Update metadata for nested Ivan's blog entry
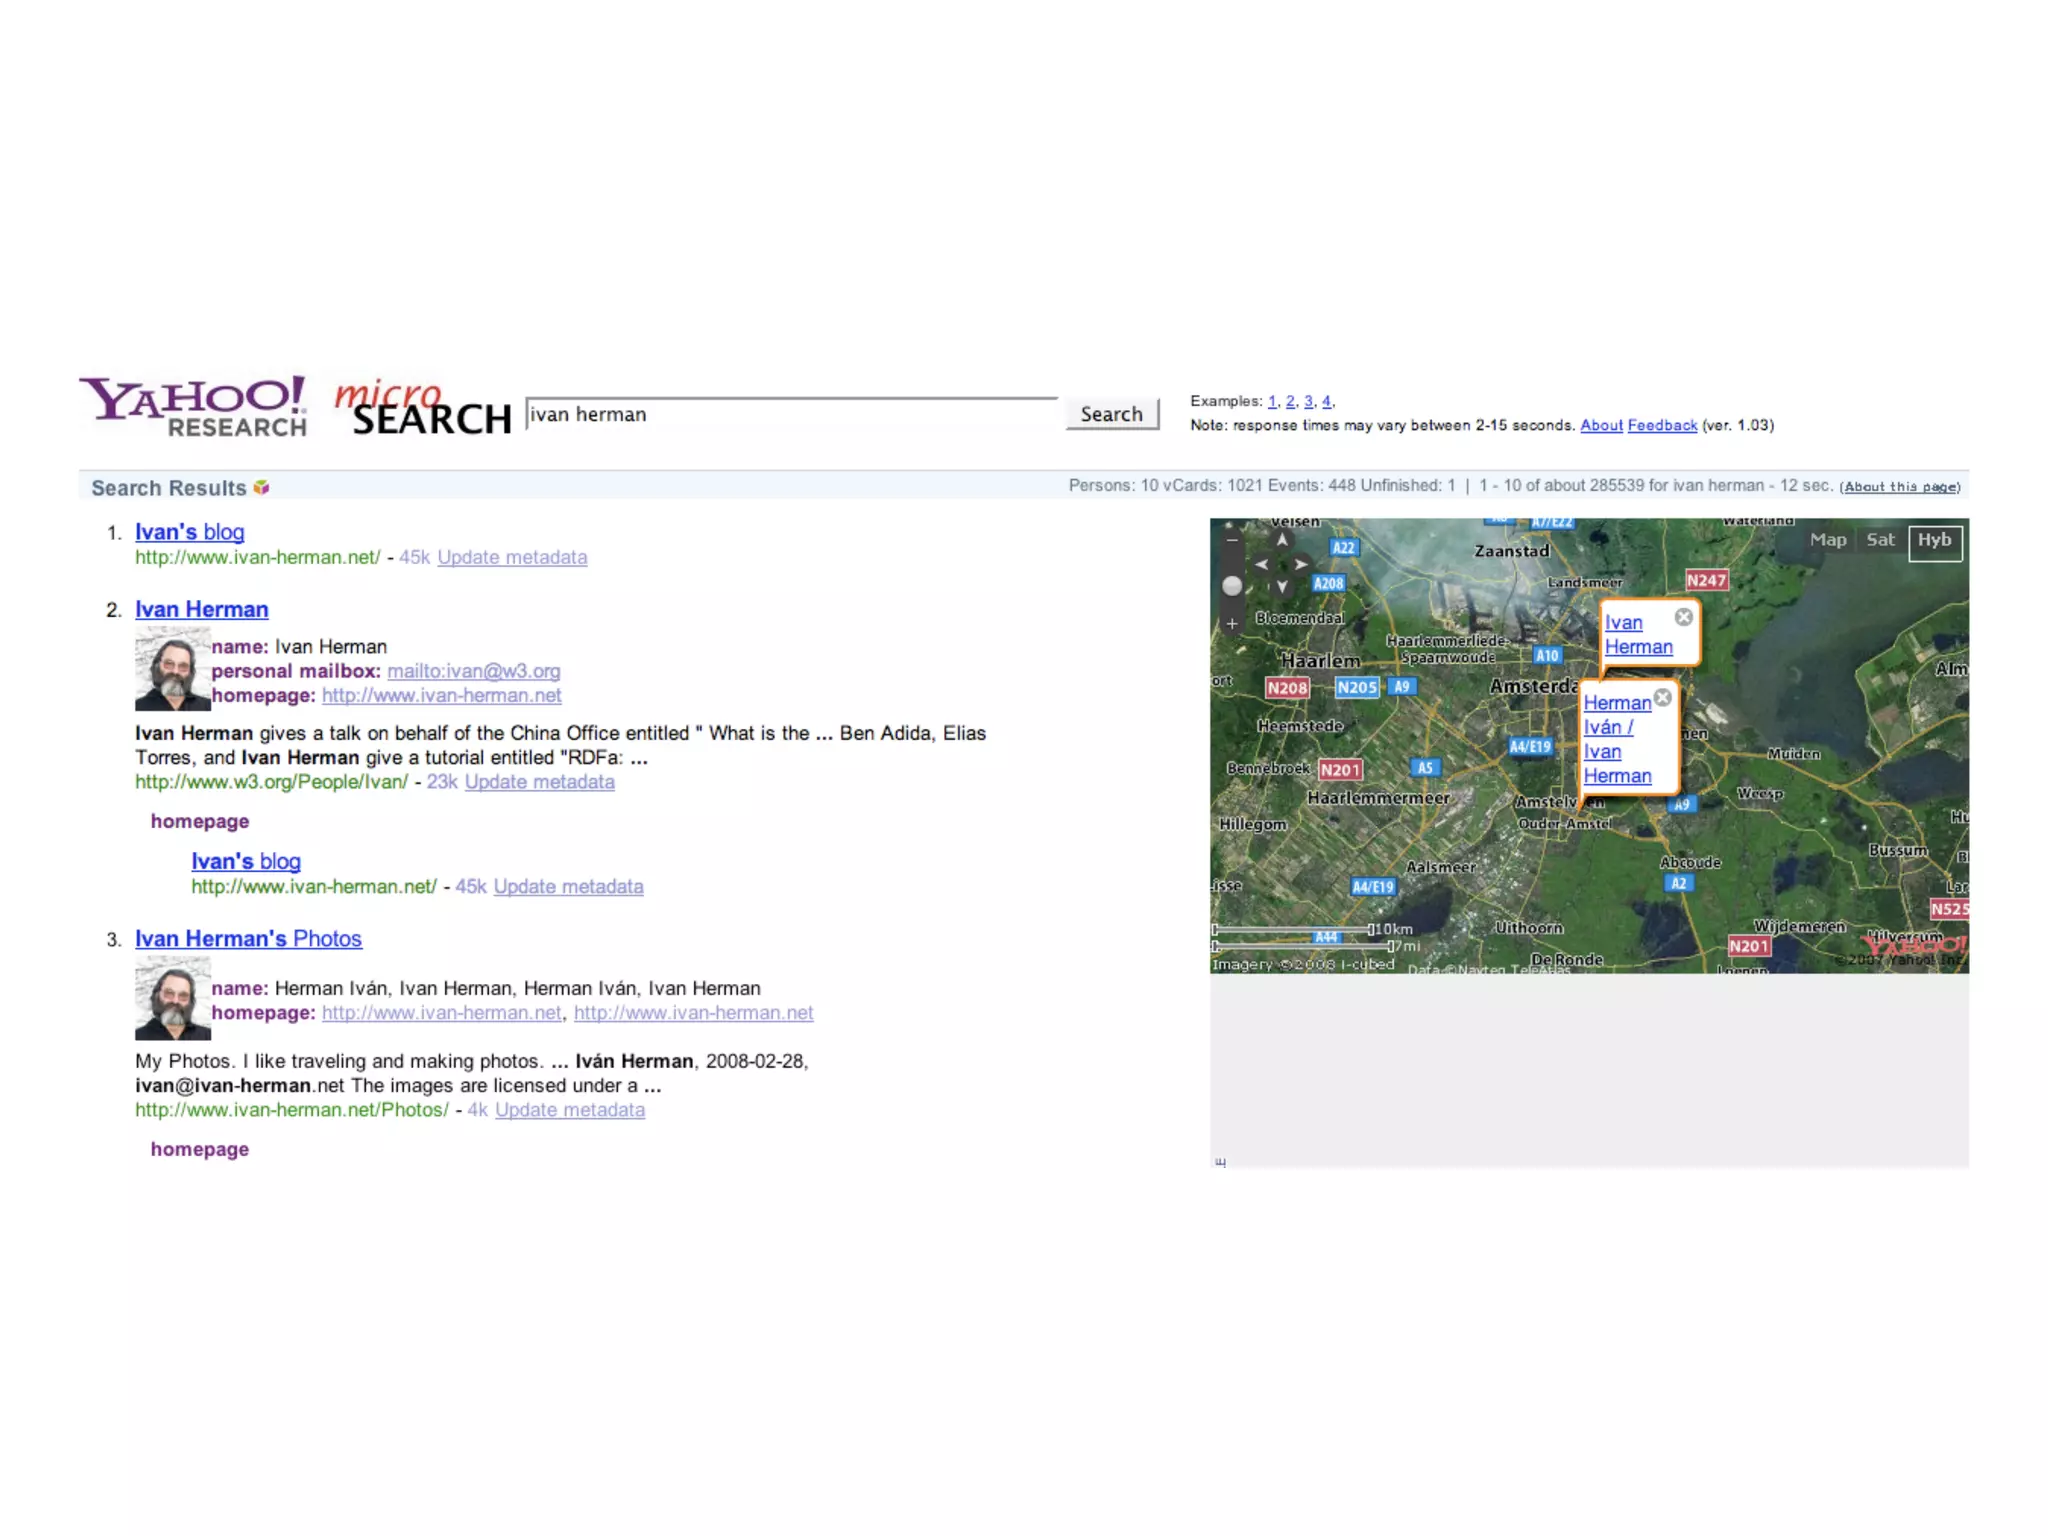This screenshot has width=2048, height=1536. pos(569,886)
